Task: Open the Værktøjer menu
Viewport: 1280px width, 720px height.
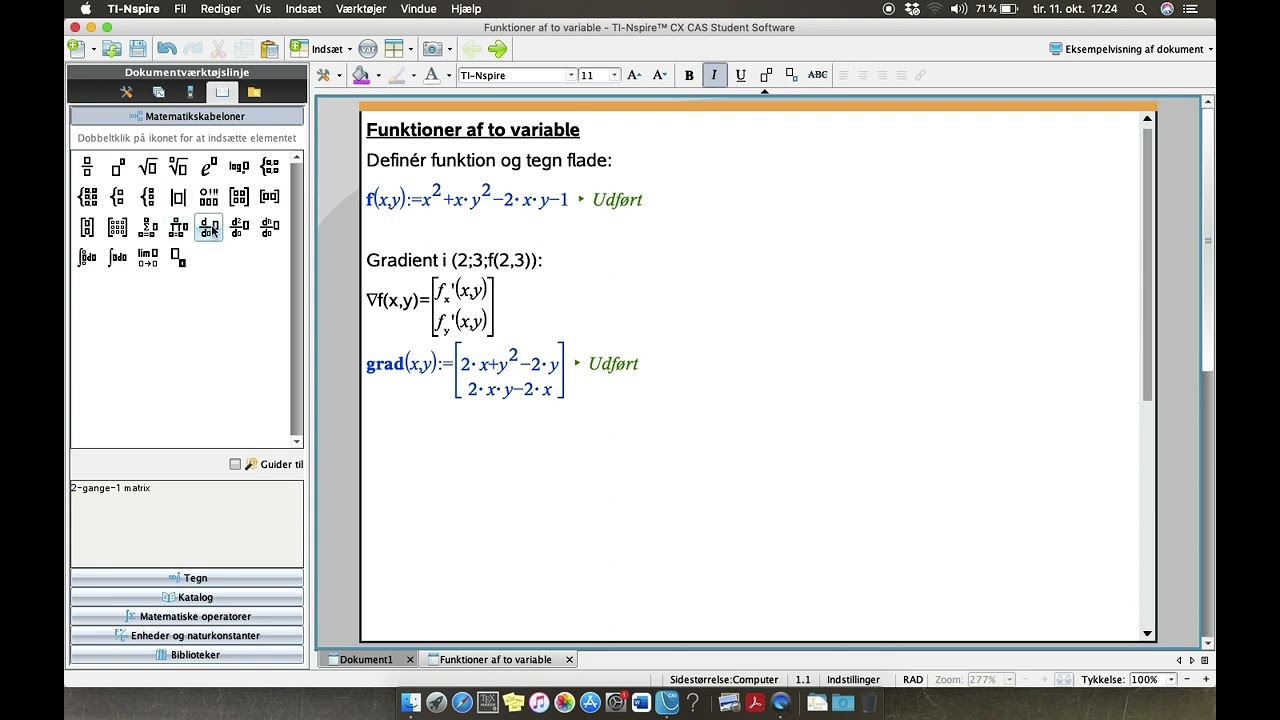Action: pyautogui.click(x=361, y=9)
